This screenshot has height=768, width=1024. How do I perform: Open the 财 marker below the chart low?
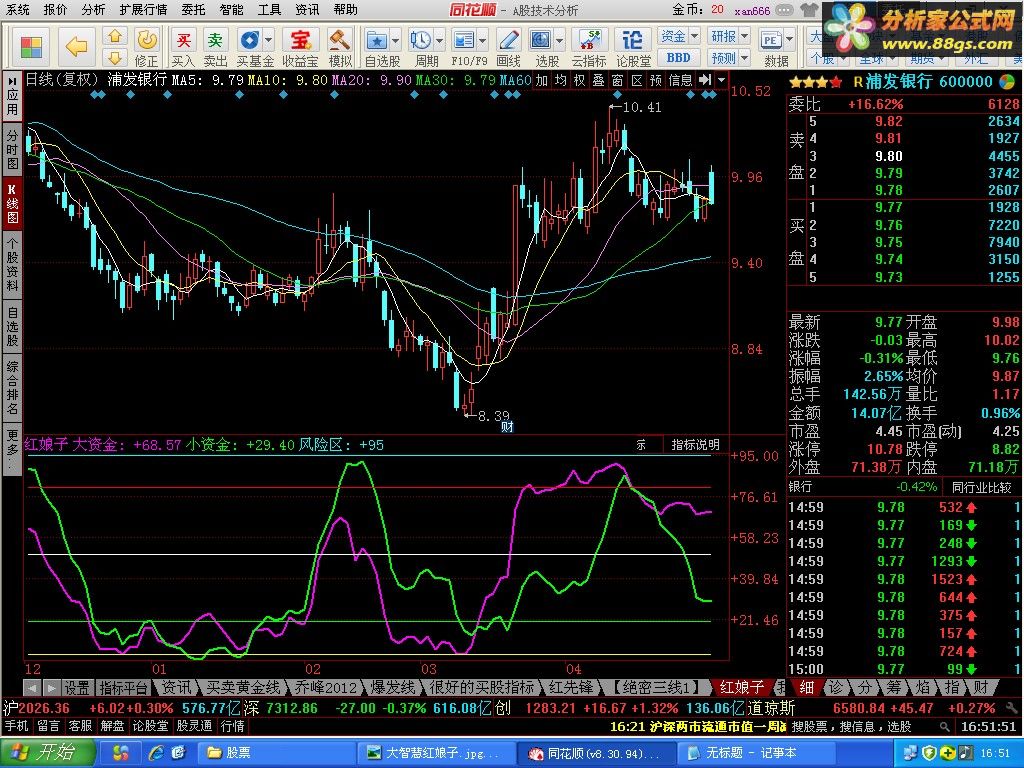pos(507,426)
